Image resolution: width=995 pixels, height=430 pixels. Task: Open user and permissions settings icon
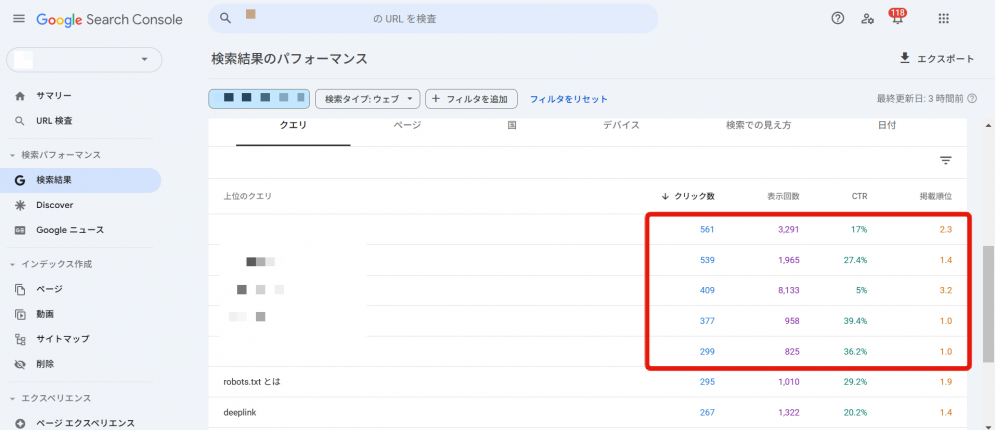point(867,18)
